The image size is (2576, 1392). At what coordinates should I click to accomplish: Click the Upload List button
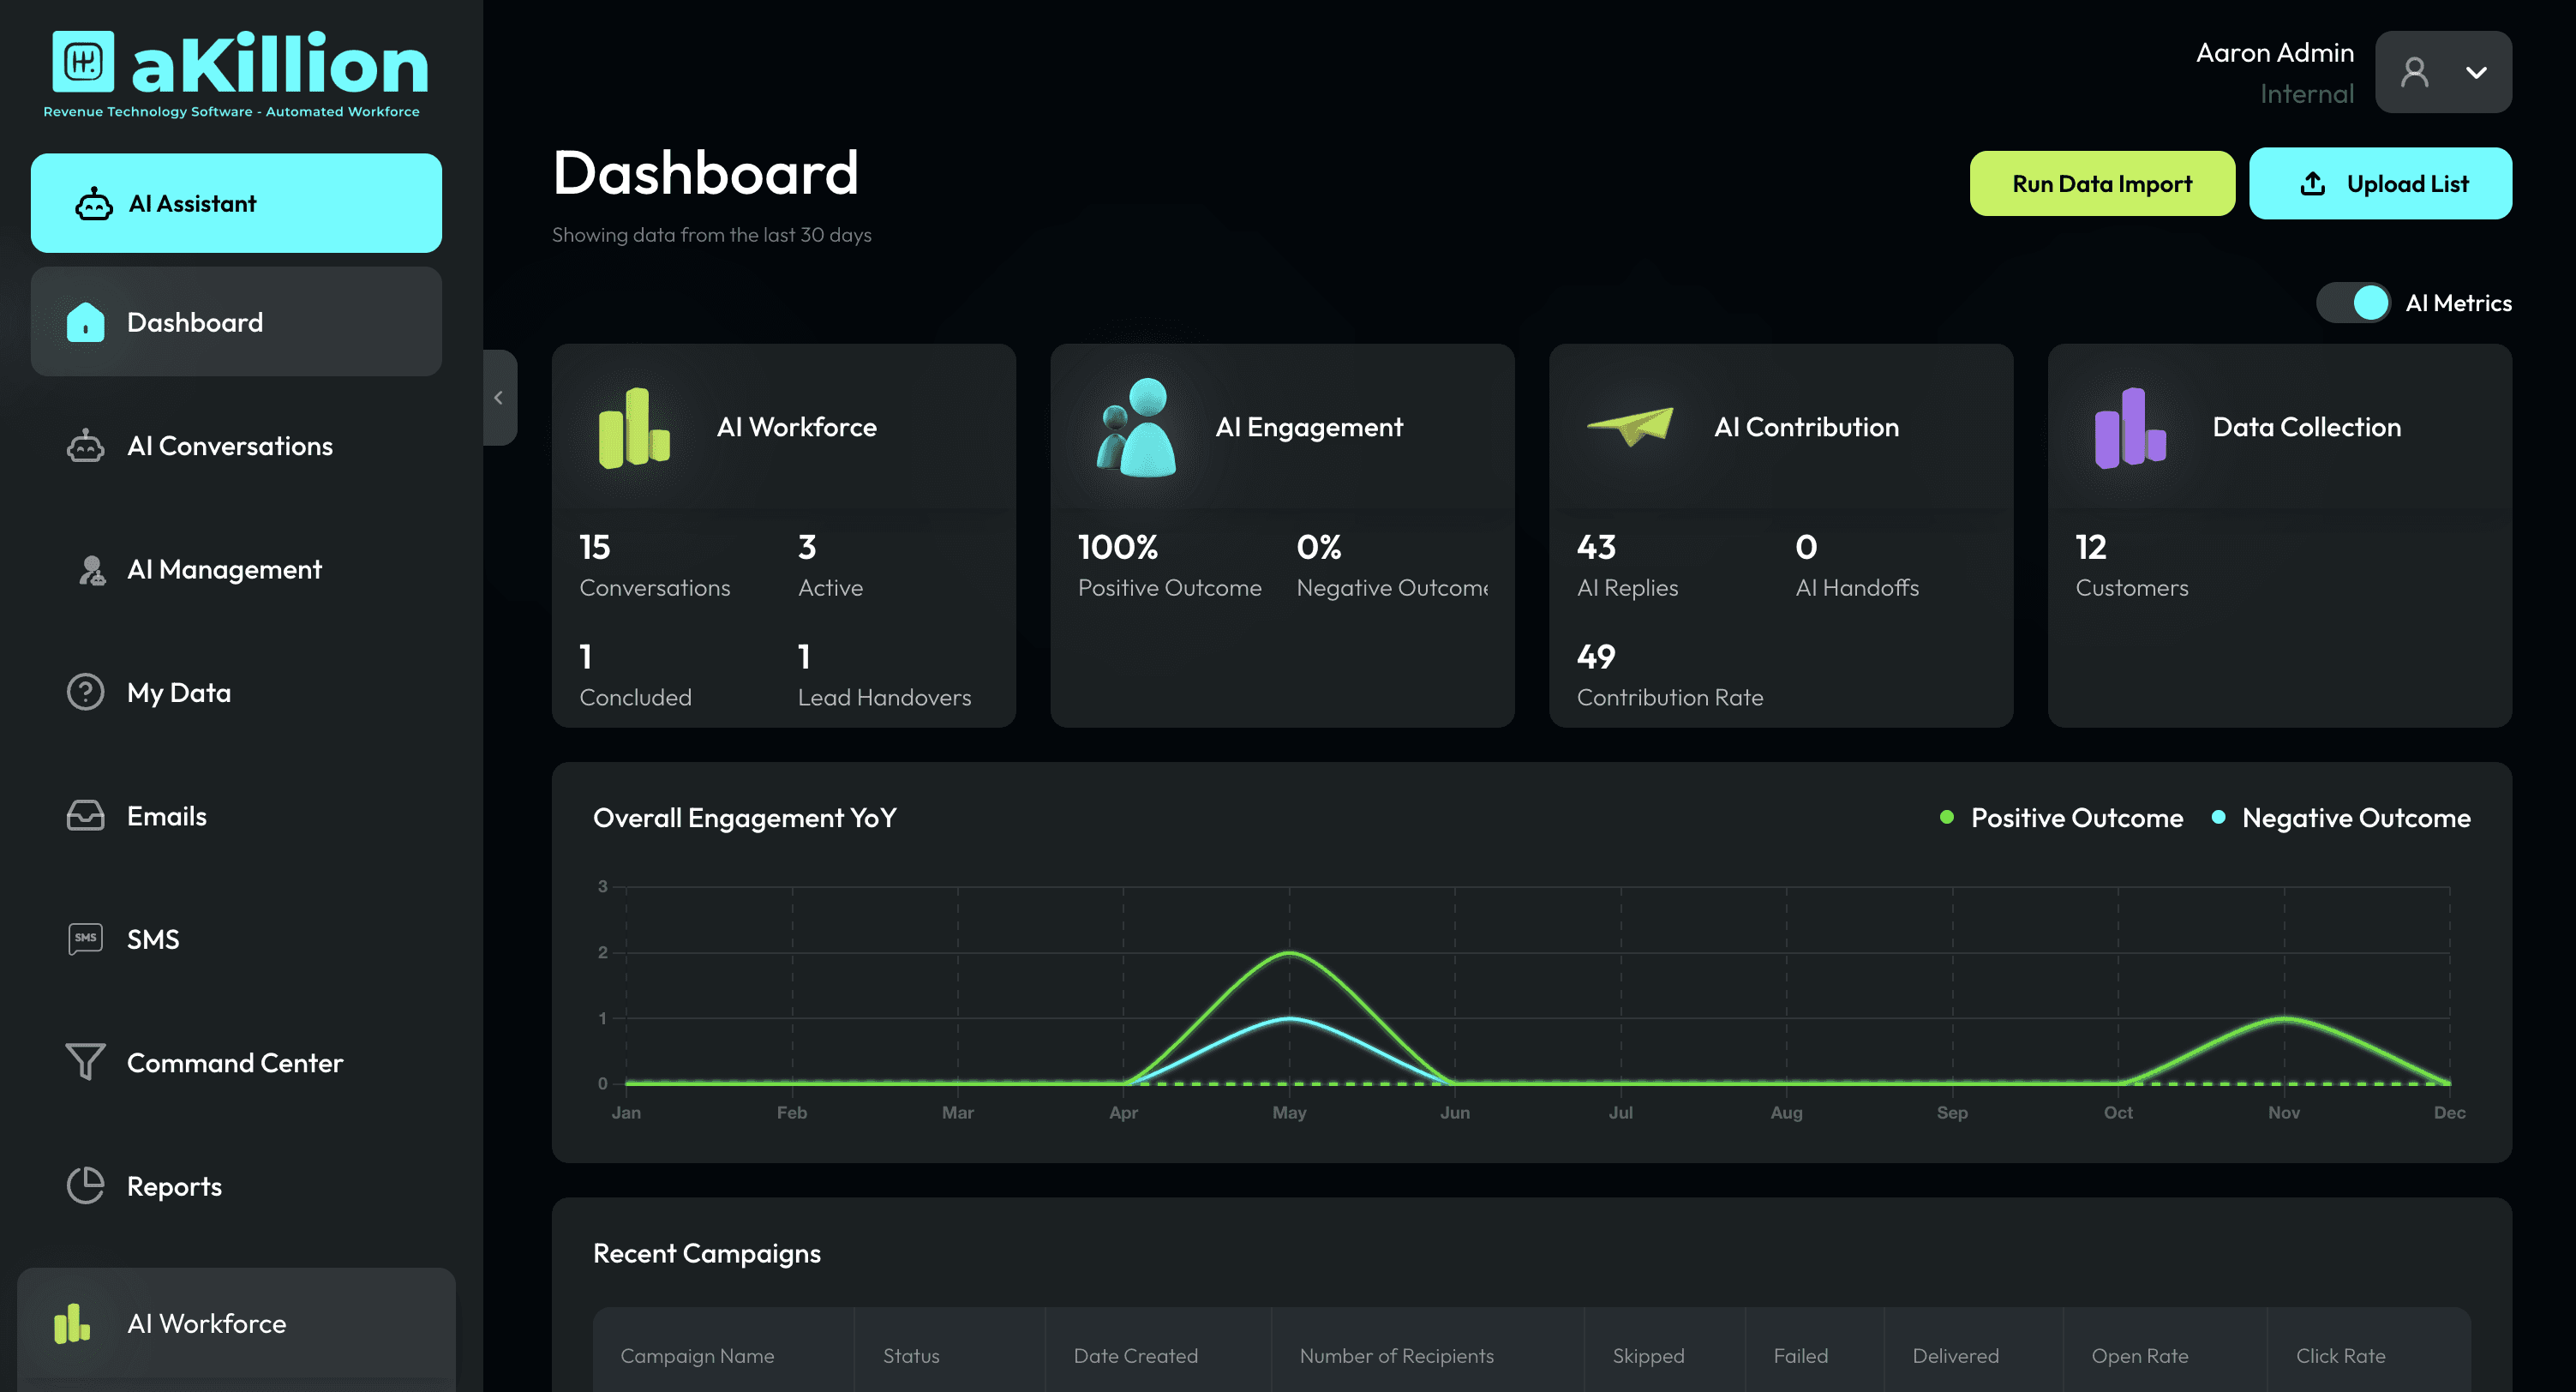[2379, 184]
